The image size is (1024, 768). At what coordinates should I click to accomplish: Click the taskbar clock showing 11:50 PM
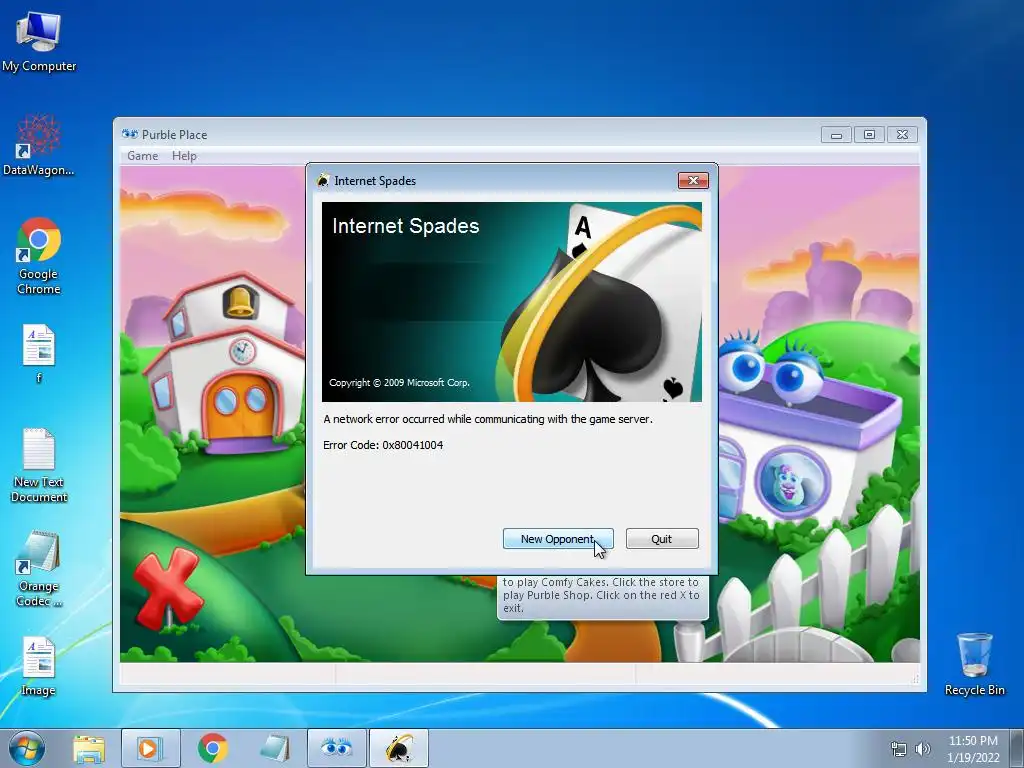click(x=973, y=748)
